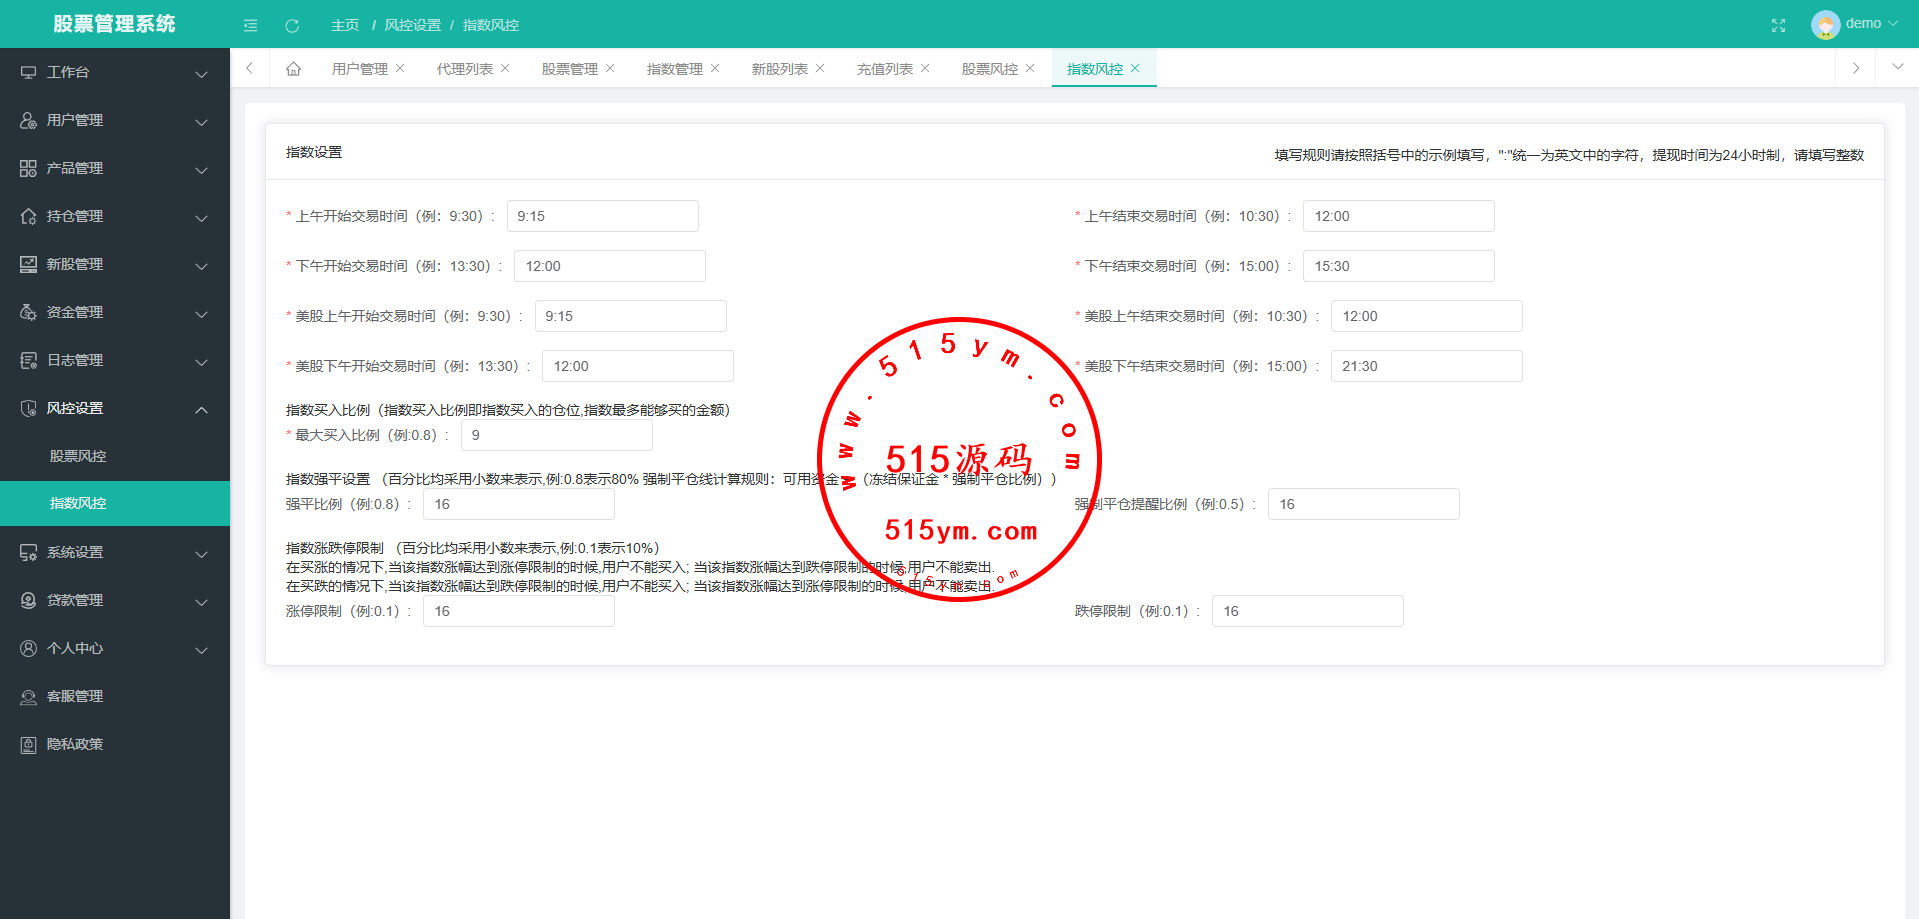Screen dimensions: 1919x919
Task: Toggle fullscreen mode icon
Action: (x=1778, y=25)
